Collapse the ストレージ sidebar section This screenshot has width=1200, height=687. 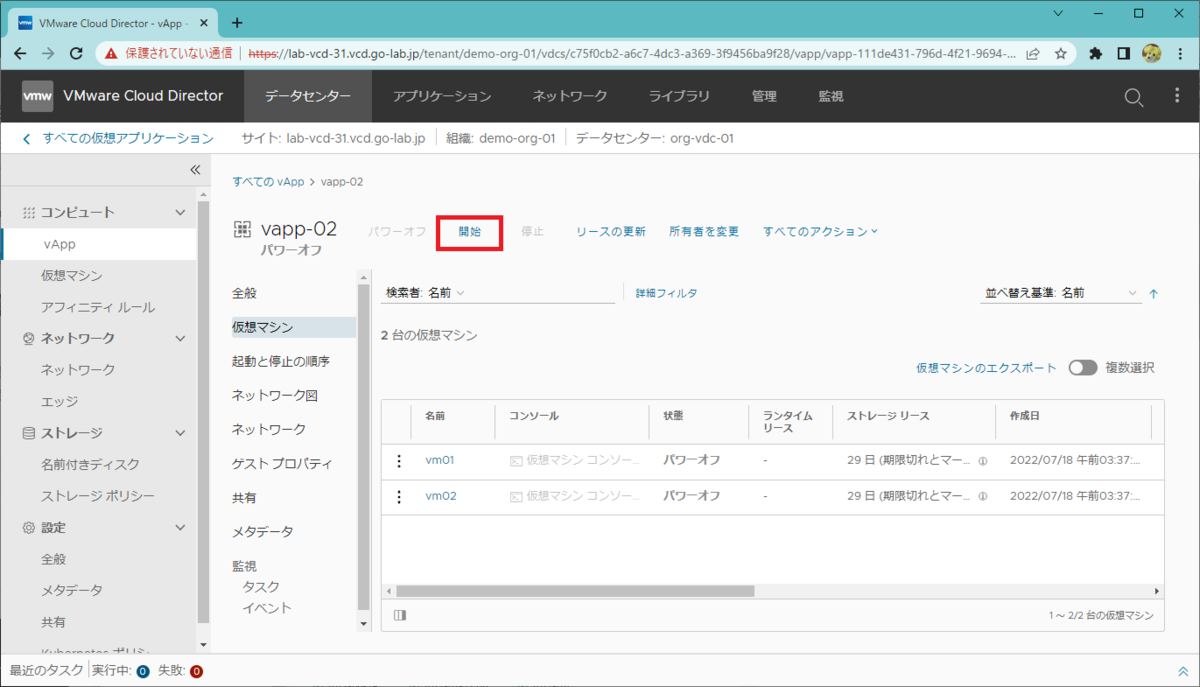pyautogui.click(x=180, y=433)
